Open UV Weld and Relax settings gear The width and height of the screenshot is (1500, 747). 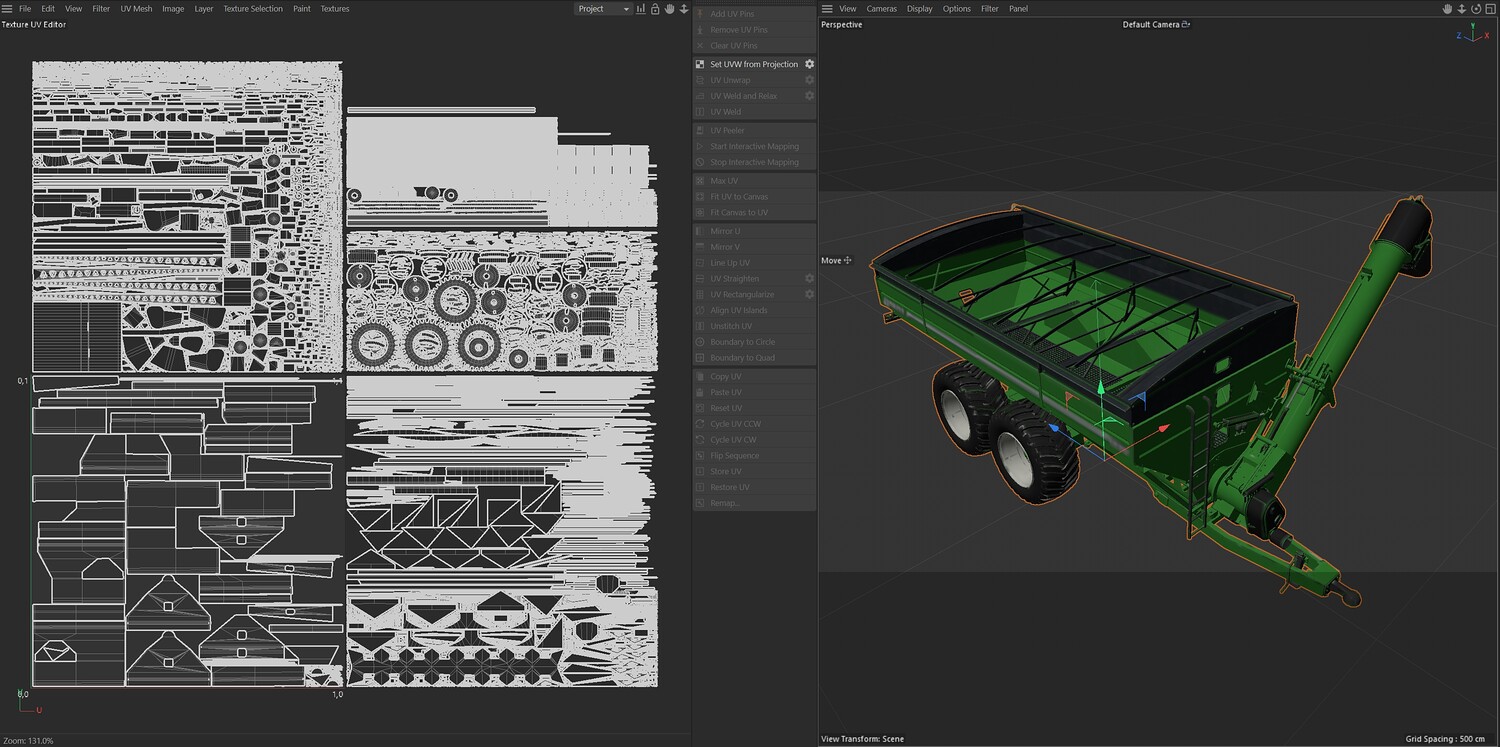point(810,96)
